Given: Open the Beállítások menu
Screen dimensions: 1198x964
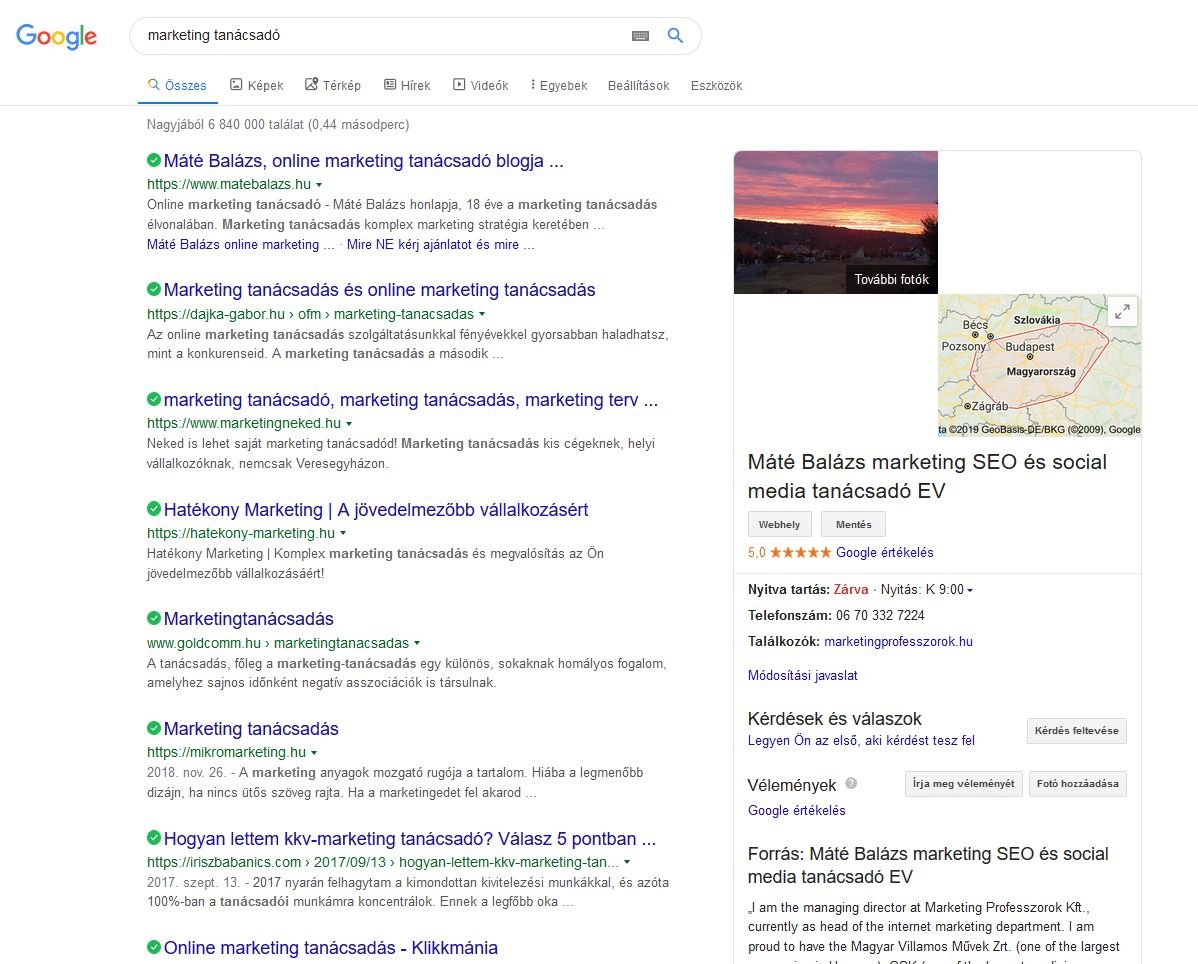Looking at the screenshot, I should pyautogui.click(x=637, y=85).
